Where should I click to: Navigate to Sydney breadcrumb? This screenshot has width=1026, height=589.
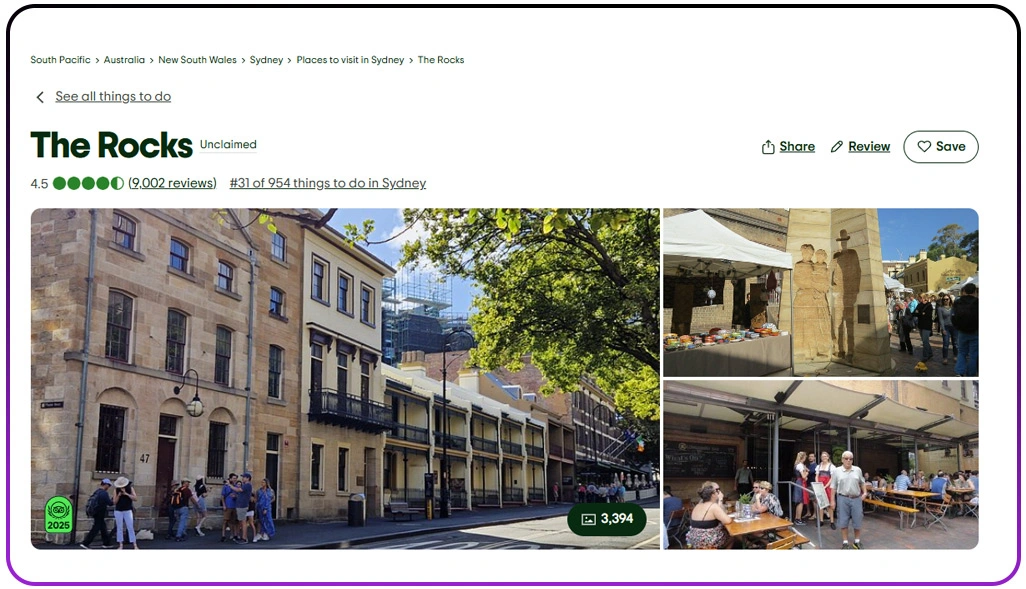click(x=266, y=60)
